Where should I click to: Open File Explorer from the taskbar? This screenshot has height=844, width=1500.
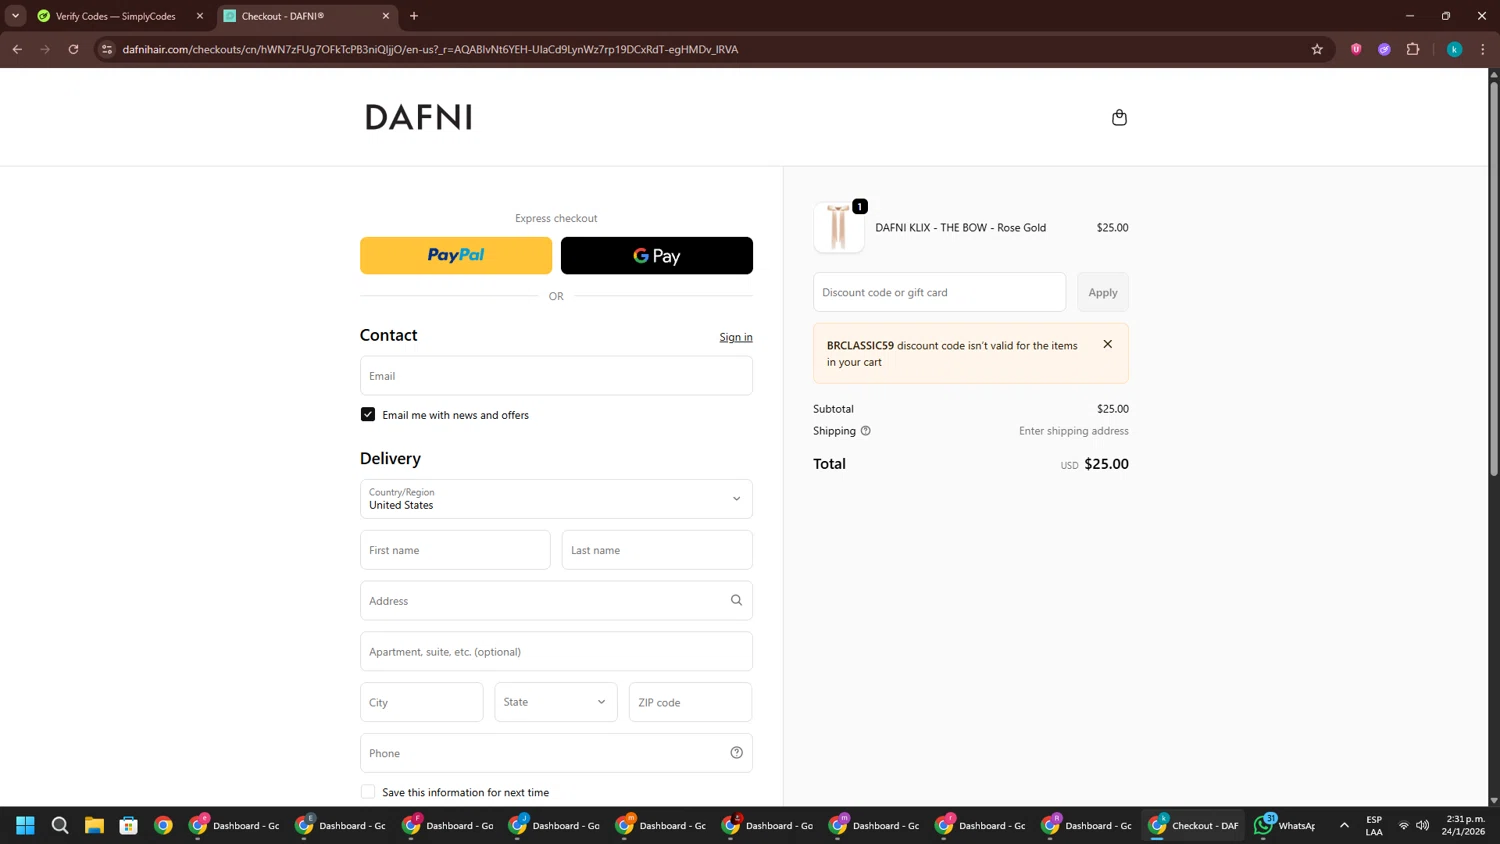click(94, 825)
